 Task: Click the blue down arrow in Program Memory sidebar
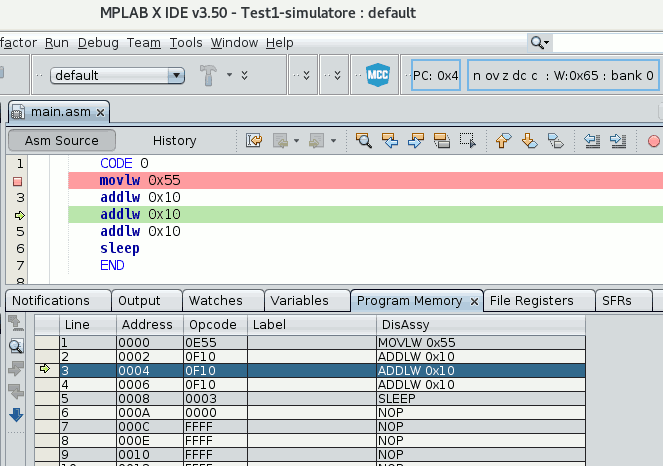[x=16, y=414]
